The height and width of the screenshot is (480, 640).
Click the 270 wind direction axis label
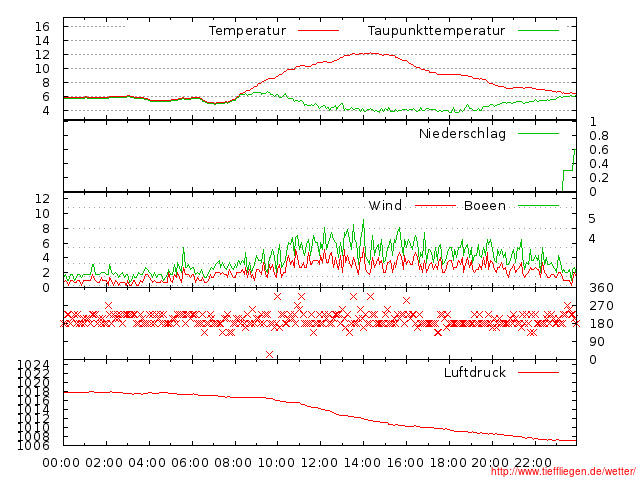[601, 306]
